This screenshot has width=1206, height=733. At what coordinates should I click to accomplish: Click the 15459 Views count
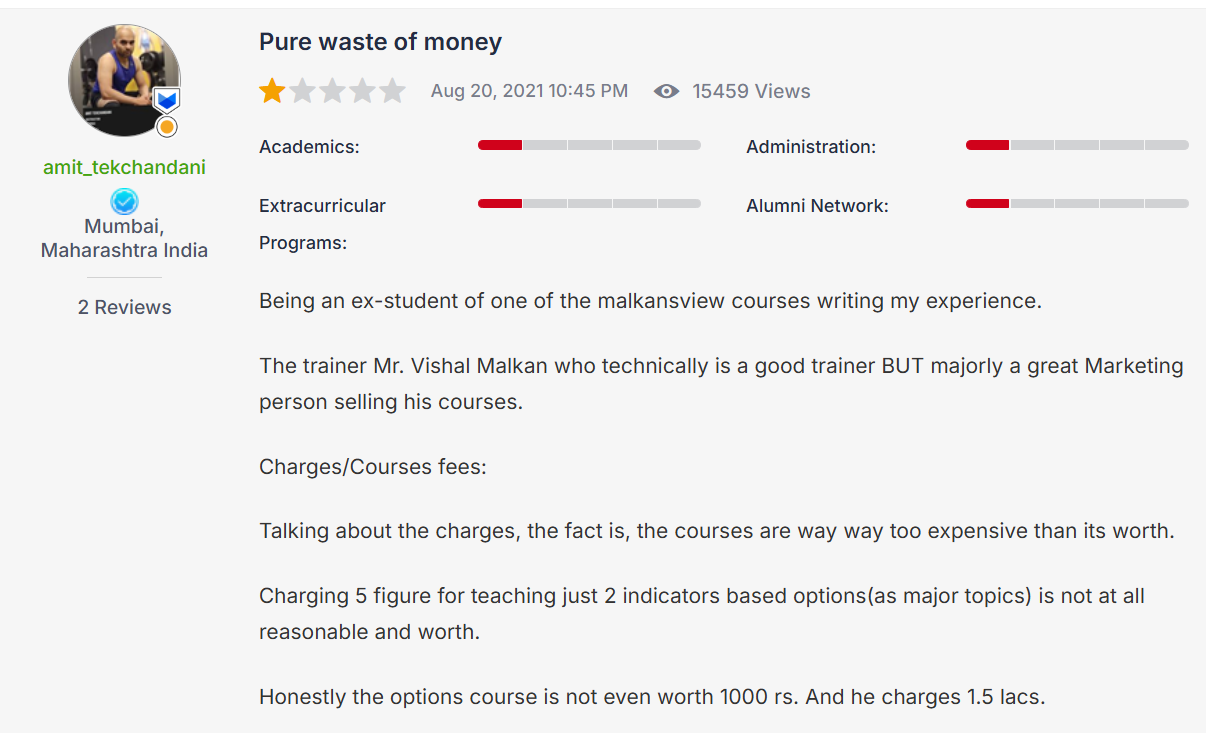(x=750, y=90)
